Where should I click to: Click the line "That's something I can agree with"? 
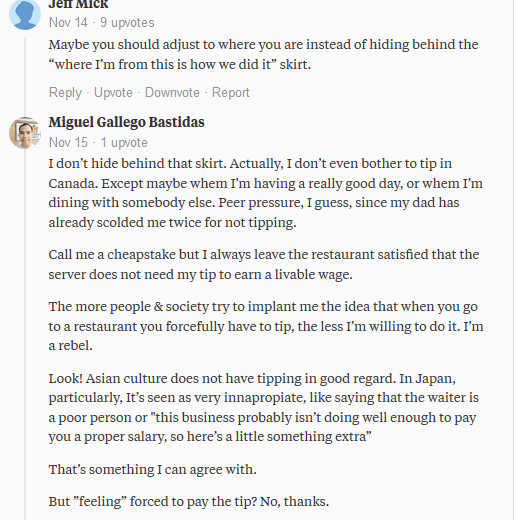point(153,470)
